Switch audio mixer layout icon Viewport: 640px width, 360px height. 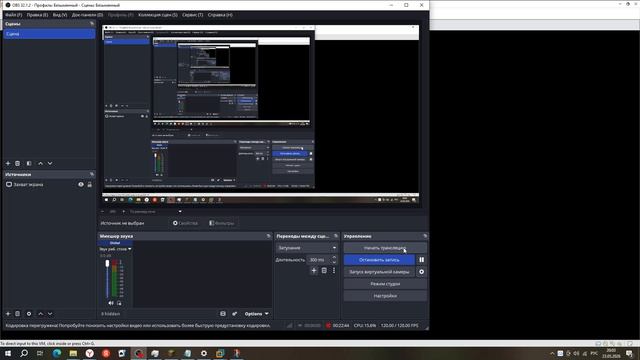[x=223, y=313]
